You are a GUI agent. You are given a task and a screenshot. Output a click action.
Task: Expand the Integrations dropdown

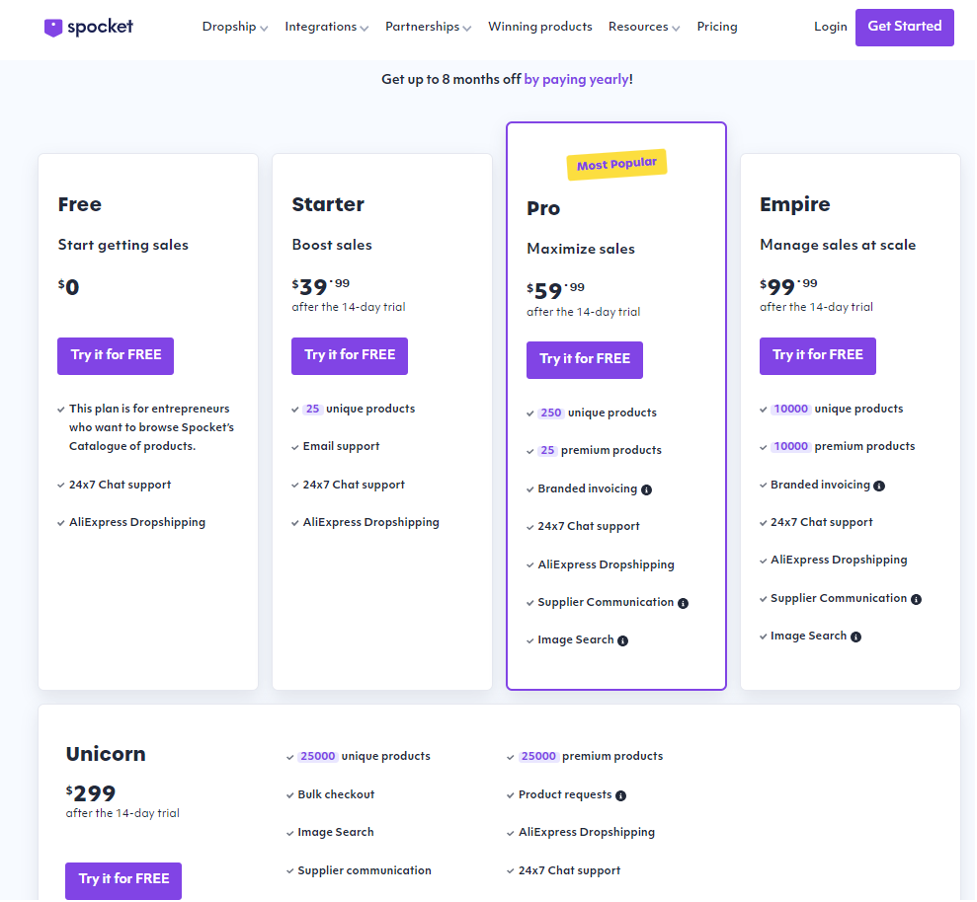[x=326, y=27]
